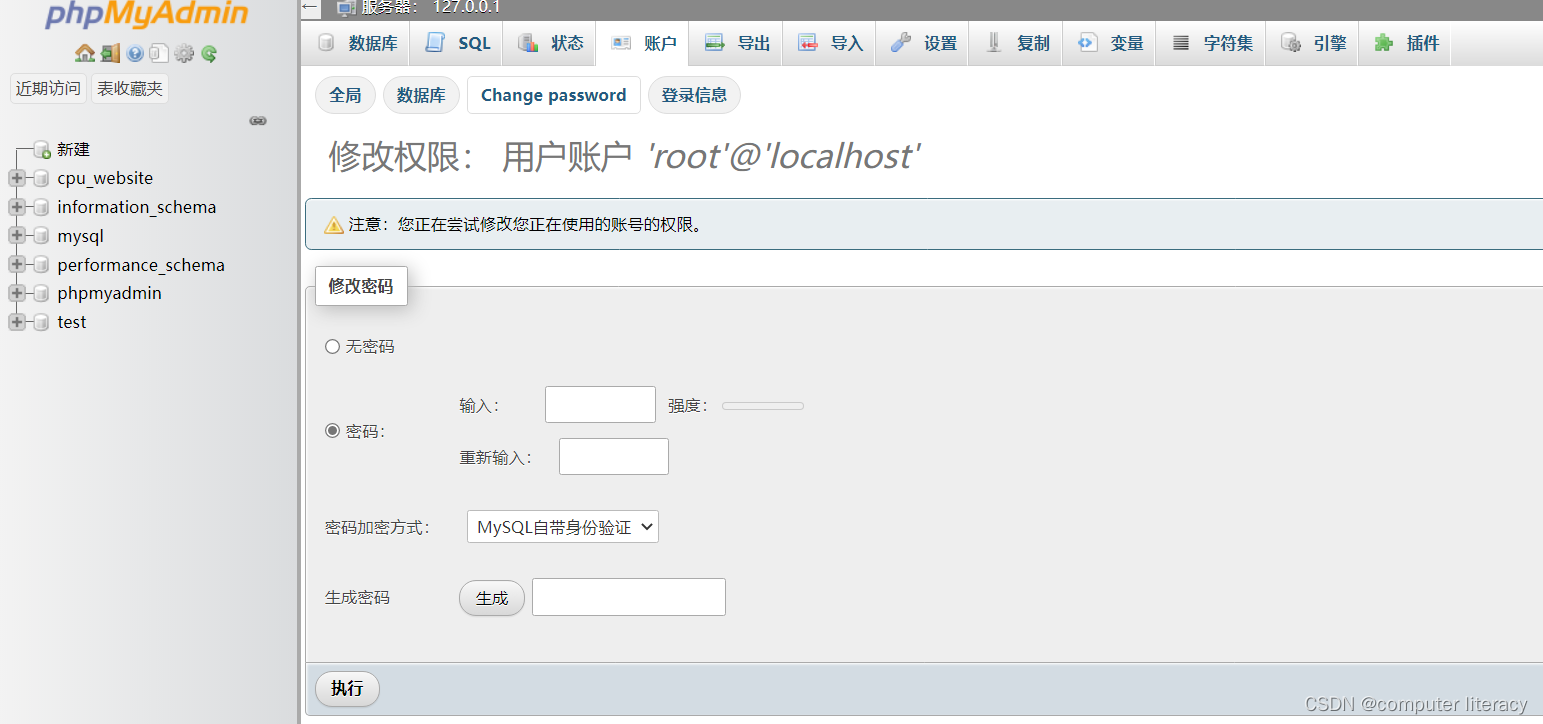
Task: Click the password 强度 strength meter
Action: click(x=763, y=406)
